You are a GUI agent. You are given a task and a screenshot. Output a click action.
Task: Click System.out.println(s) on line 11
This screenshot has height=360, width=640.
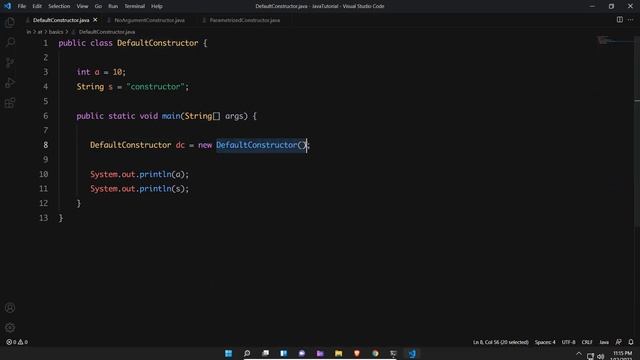point(138,189)
